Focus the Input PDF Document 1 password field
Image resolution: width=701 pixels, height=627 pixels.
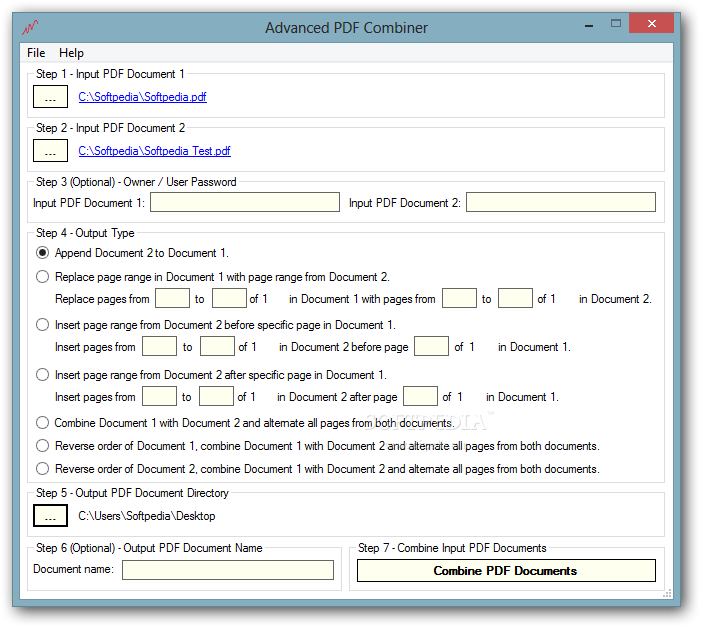pyautogui.click(x=245, y=202)
